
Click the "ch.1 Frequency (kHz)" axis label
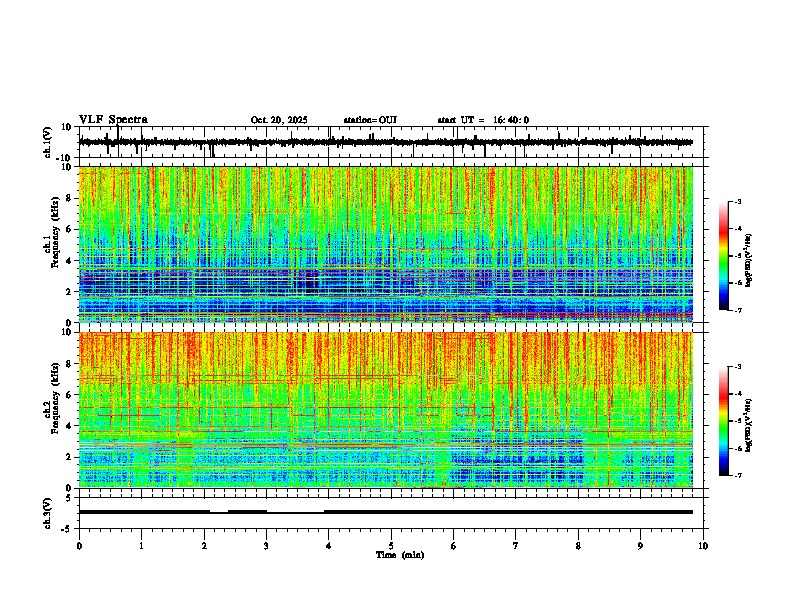(x=51, y=233)
